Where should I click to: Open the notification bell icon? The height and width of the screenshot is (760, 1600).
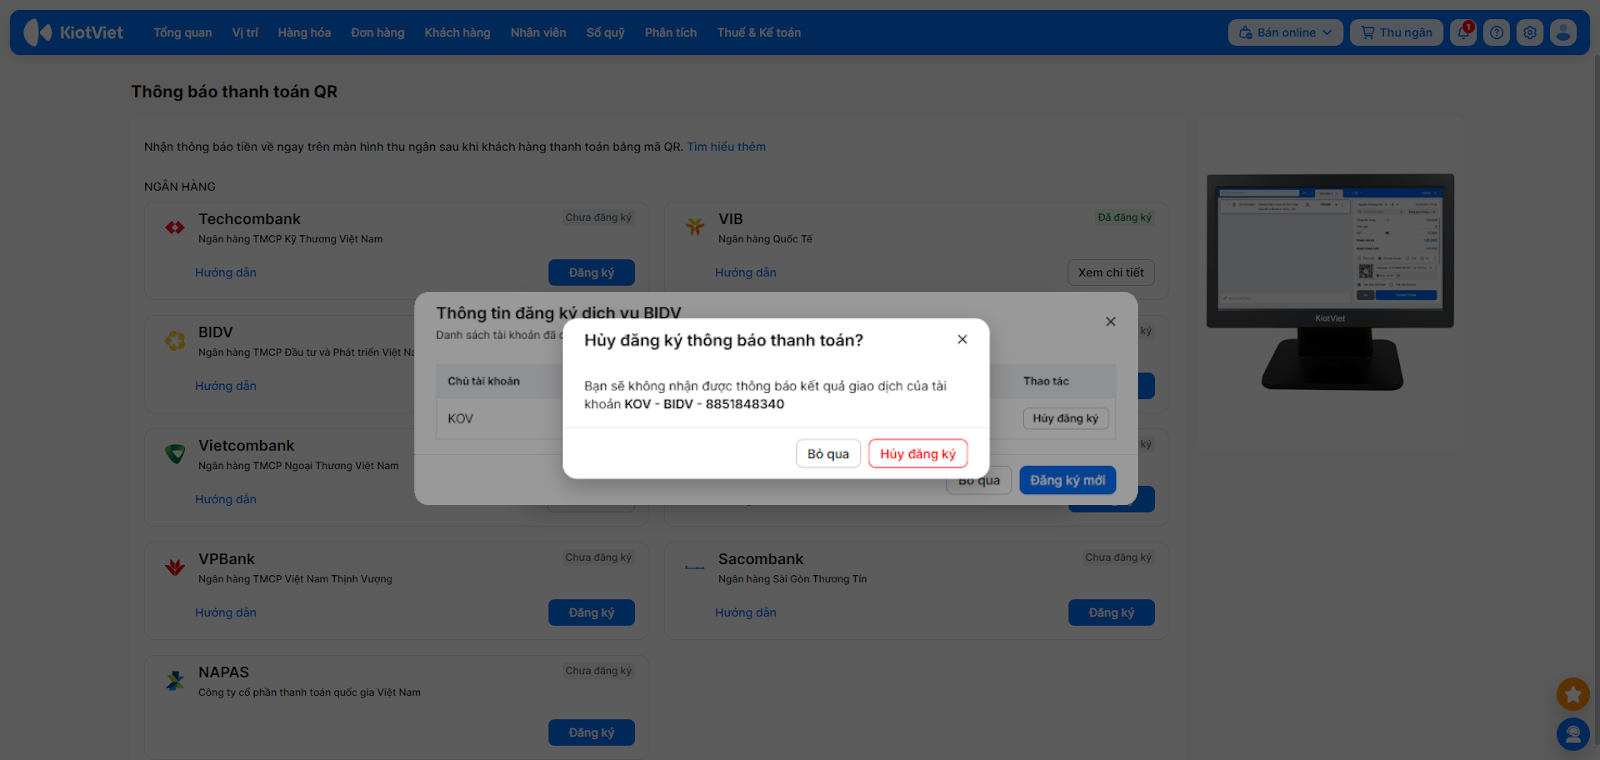point(1464,32)
